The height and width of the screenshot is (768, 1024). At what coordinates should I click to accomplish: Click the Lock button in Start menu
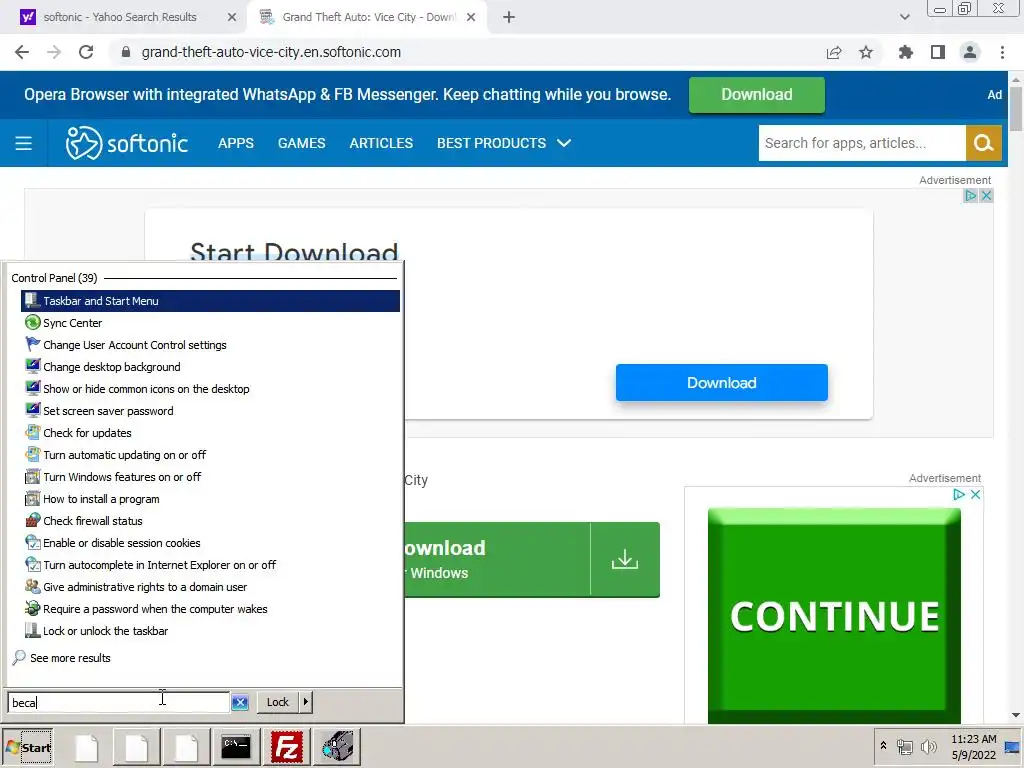click(x=278, y=702)
